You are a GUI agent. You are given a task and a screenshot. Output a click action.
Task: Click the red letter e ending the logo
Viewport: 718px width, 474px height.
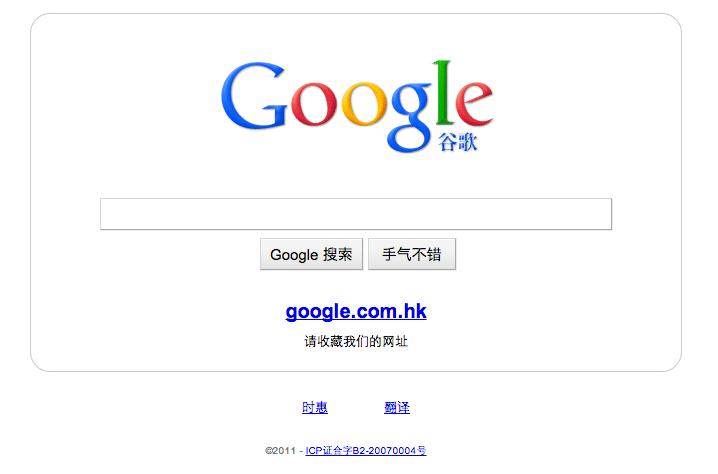[474, 104]
